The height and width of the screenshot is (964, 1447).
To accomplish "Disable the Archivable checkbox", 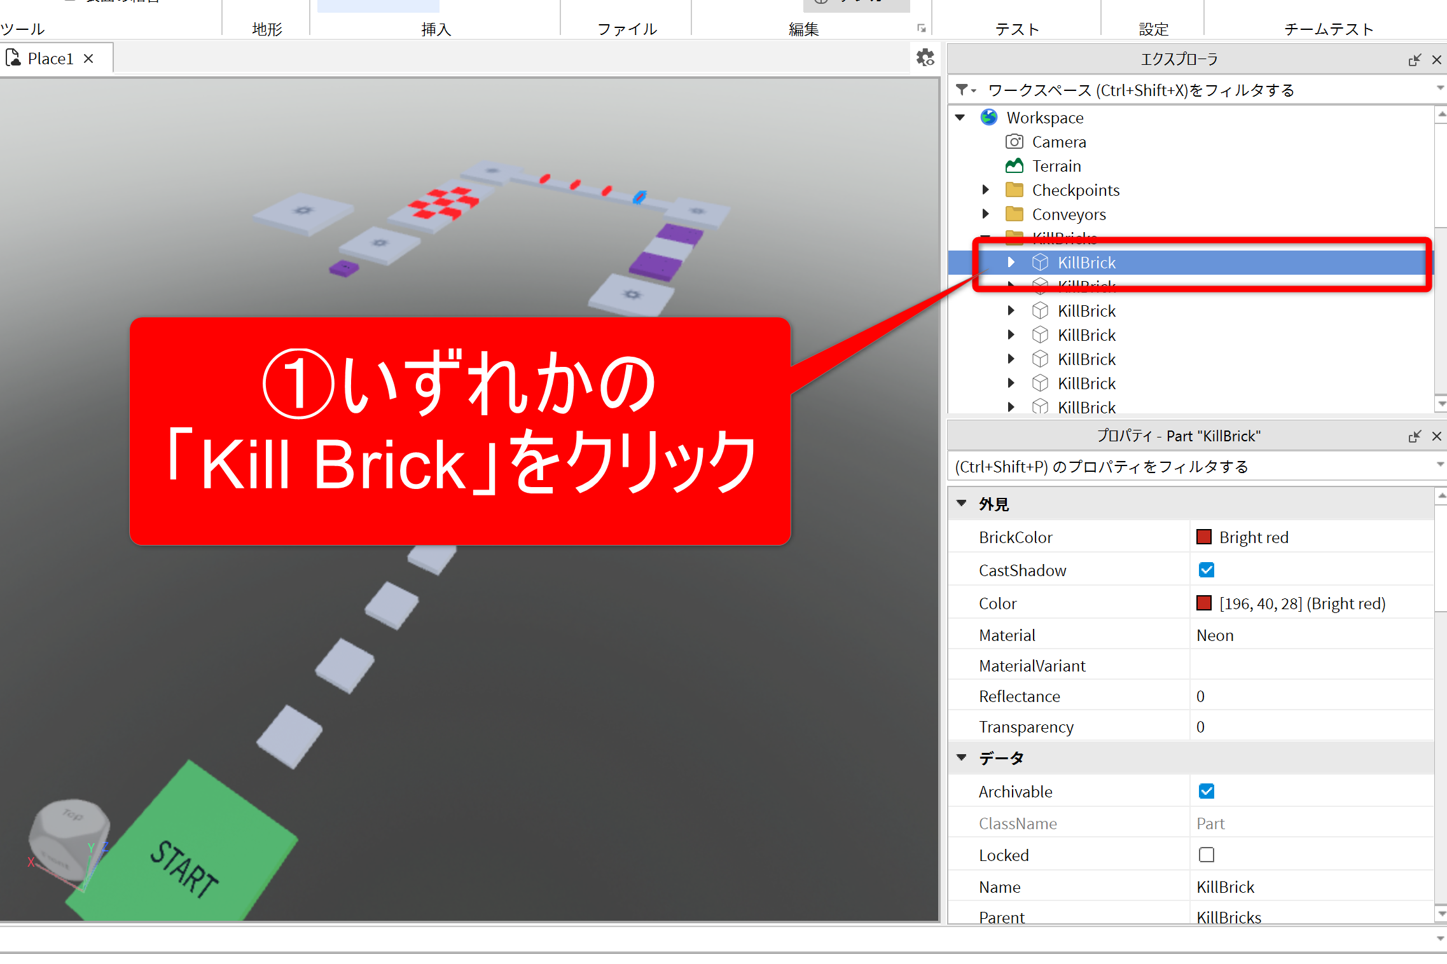I will [x=1206, y=791].
